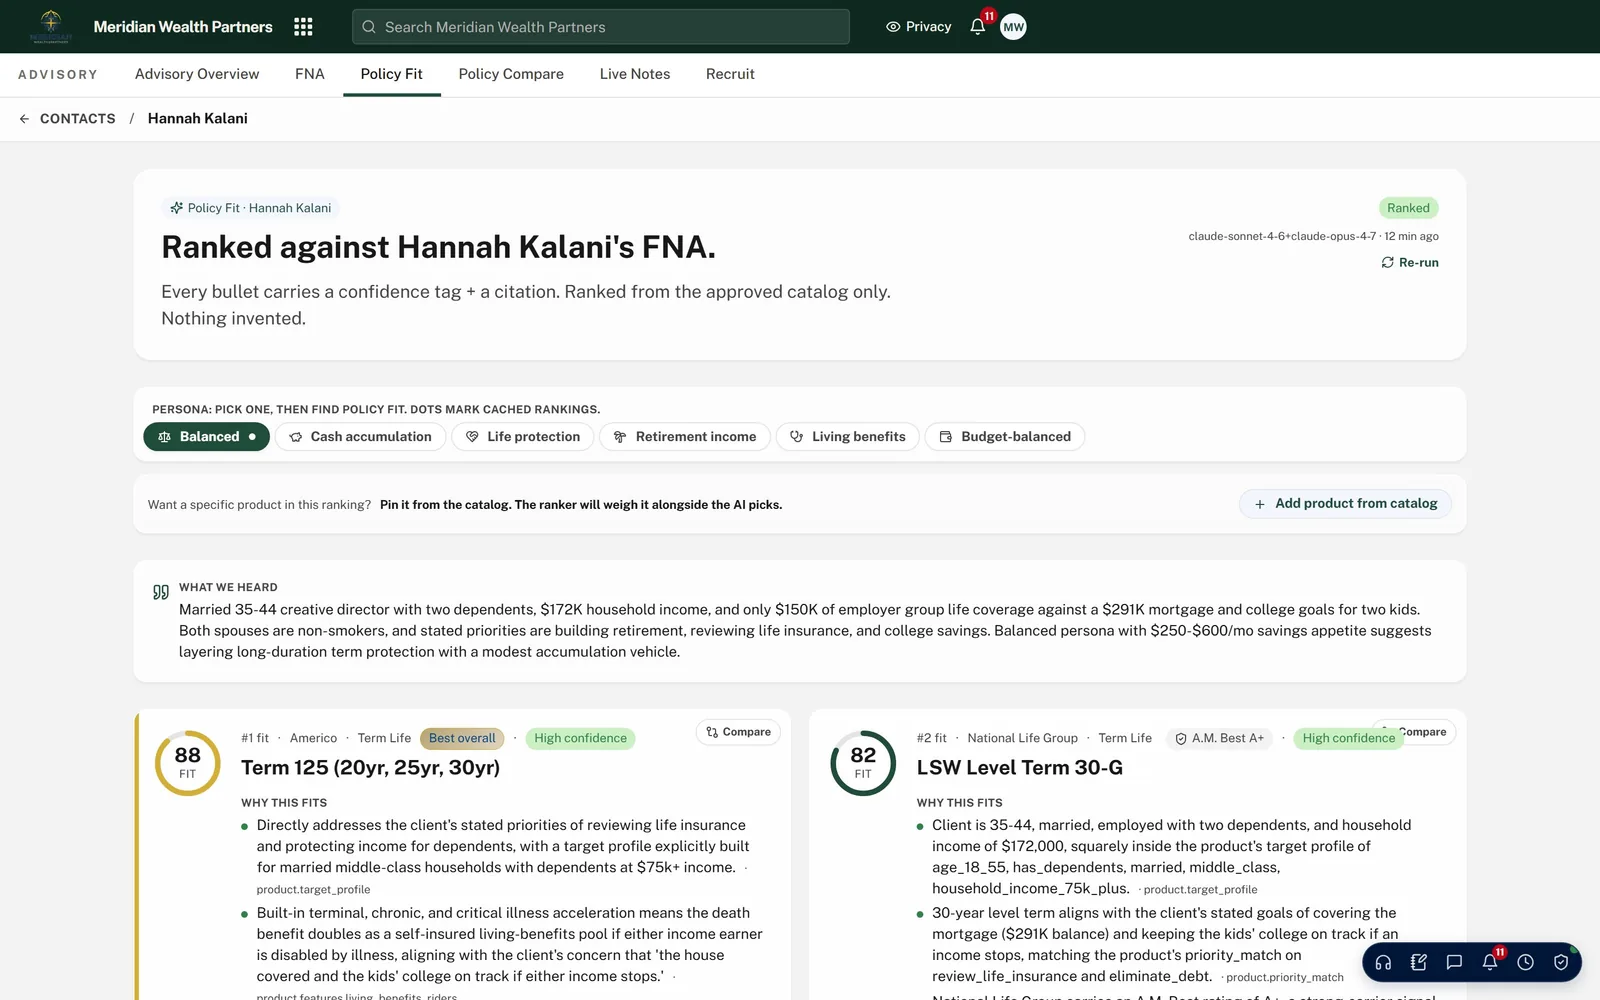Click the A.M. Best A+ badge
Screen dimensions: 1600x1000
(1219, 739)
